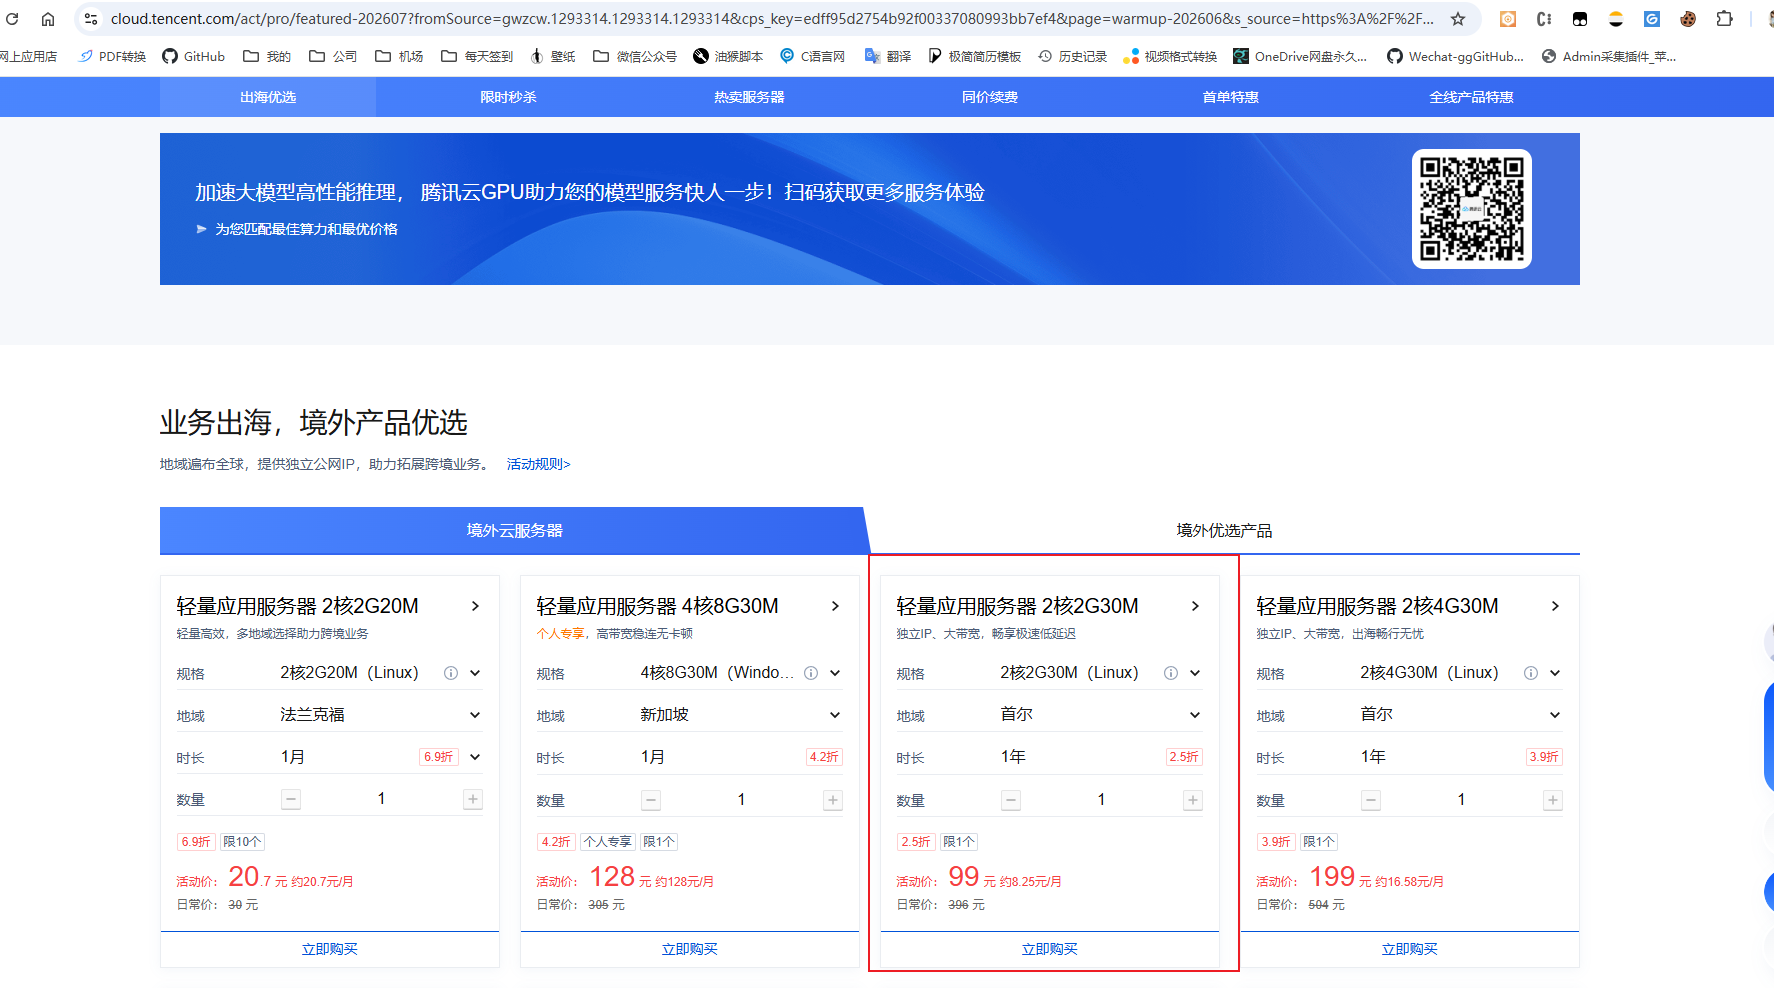Expand the 4核8G30M (Windo... spec dropdown
This screenshot has width=1774, height=988.
pos(835,673)
